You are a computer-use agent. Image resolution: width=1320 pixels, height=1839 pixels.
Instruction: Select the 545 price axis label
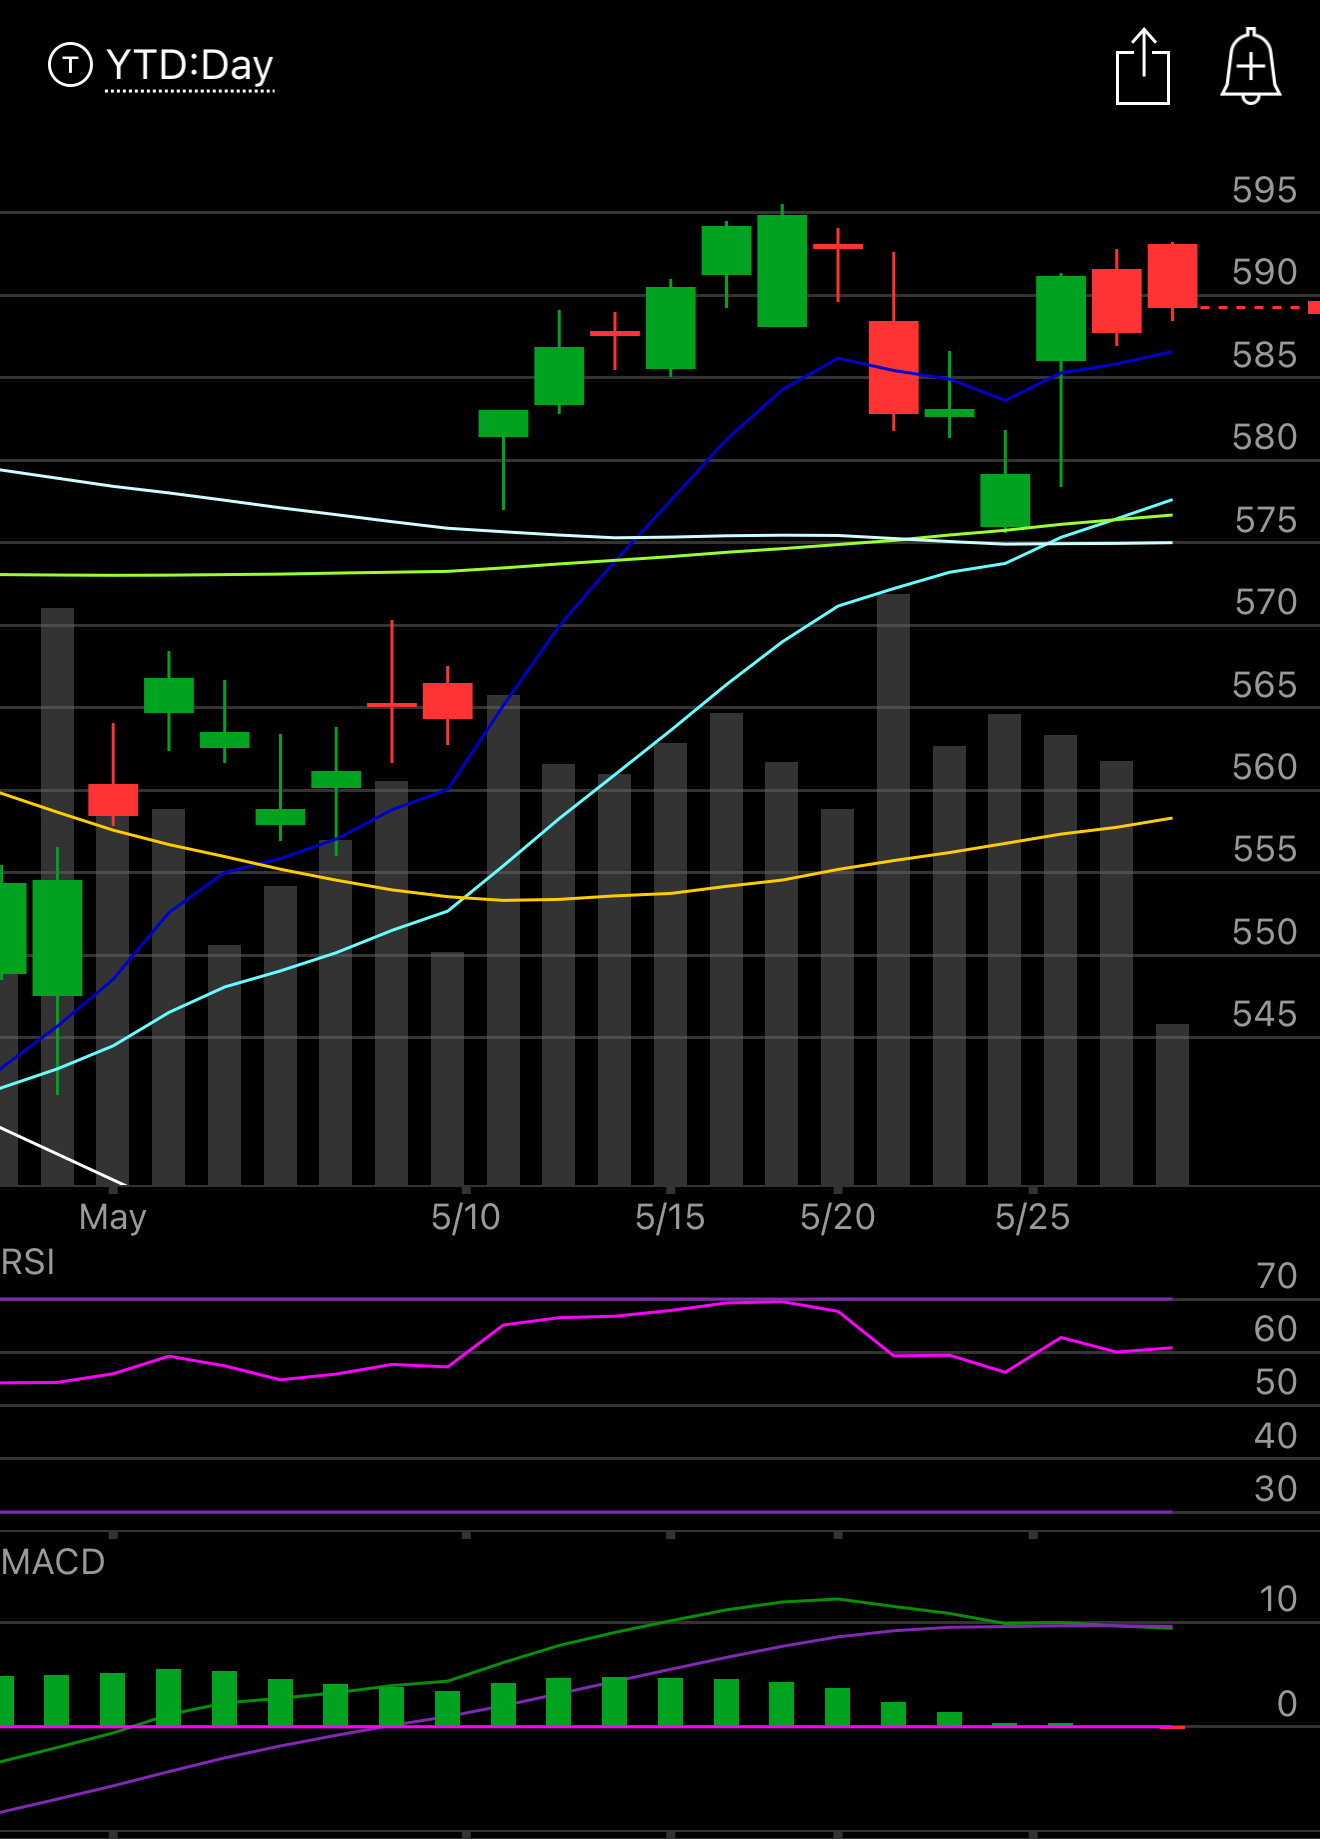pos(1264,1014)
